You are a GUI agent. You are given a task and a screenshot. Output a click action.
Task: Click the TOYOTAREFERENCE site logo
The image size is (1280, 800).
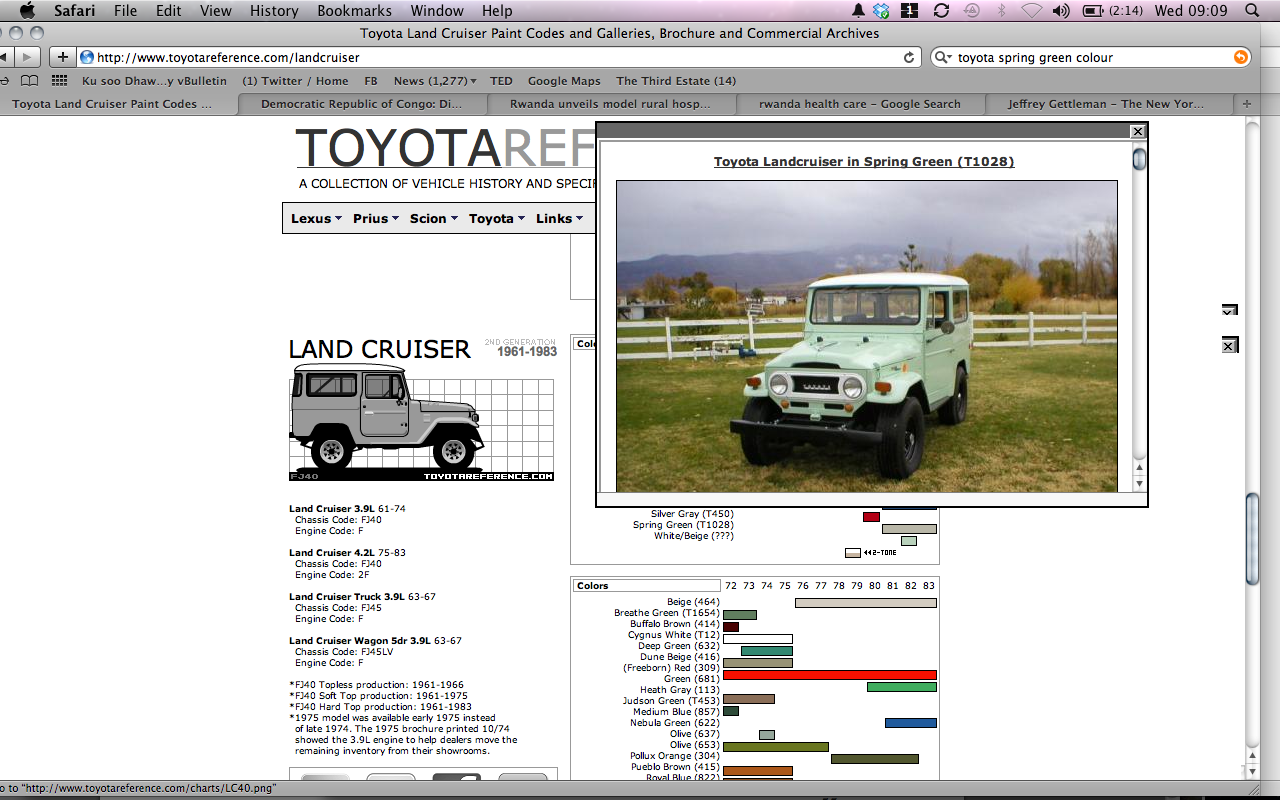pos(445,148)
